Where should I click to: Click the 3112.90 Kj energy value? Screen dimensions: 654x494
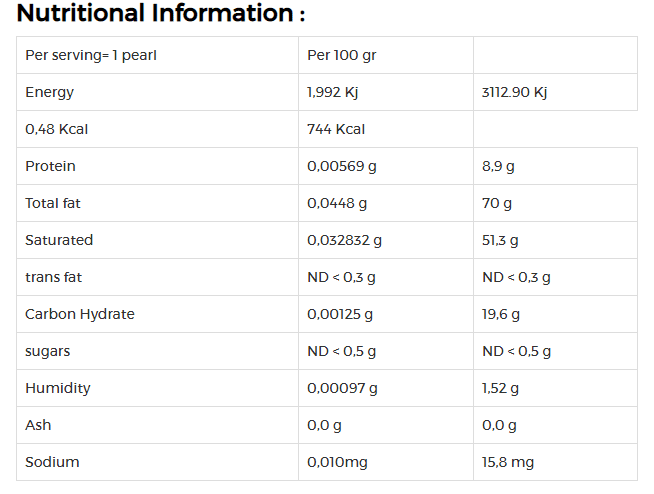[x=514, y=92]
